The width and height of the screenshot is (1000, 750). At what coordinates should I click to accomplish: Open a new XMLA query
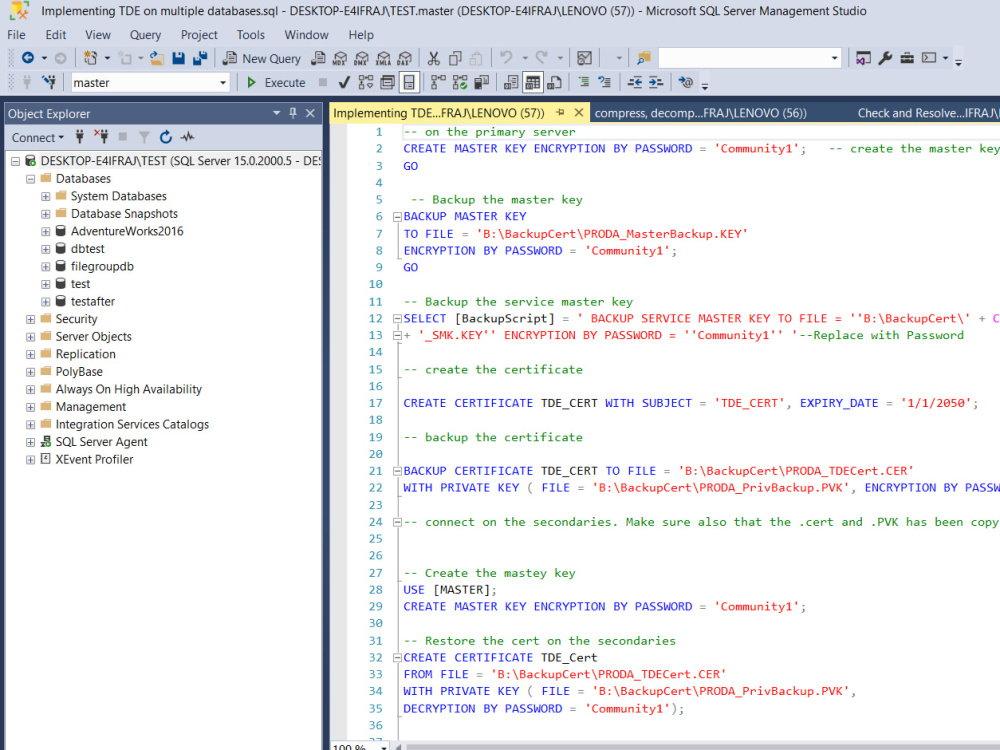(383, 58)
